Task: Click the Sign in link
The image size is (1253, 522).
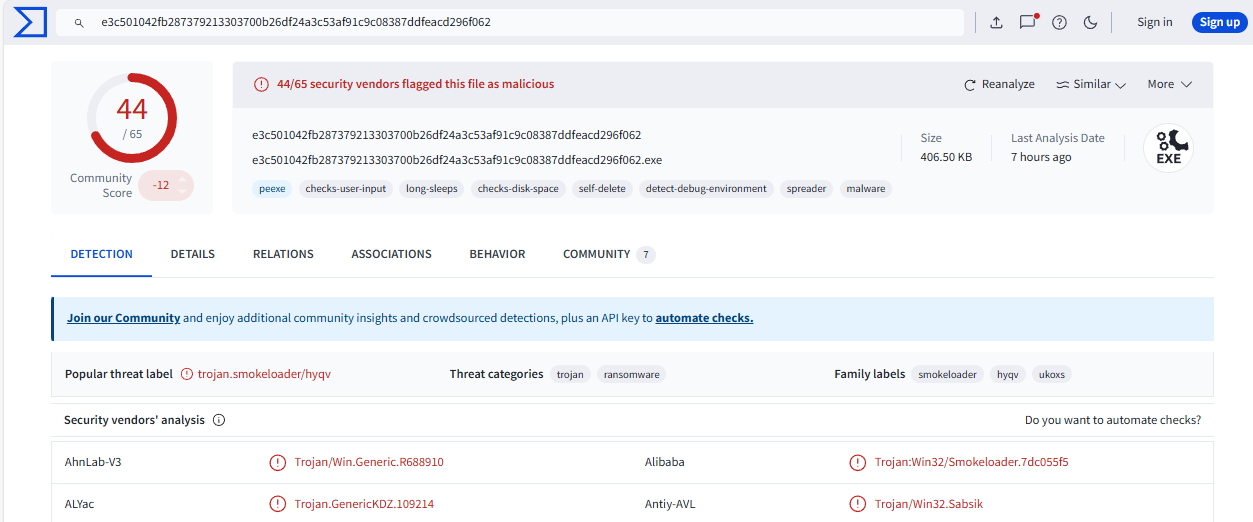Action: [1154, 22]
